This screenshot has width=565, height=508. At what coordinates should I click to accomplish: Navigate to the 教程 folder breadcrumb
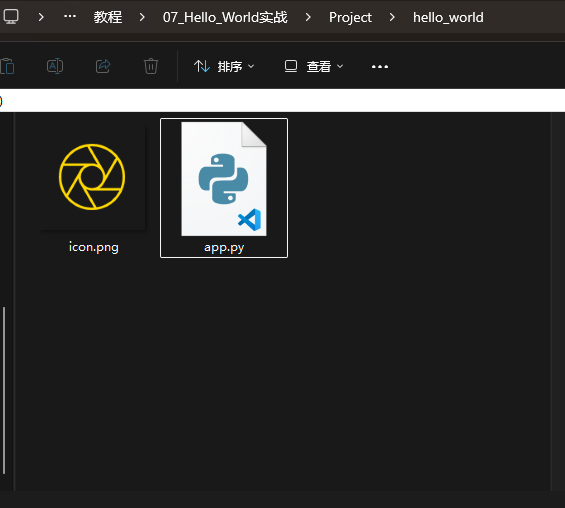click(108, 17)
